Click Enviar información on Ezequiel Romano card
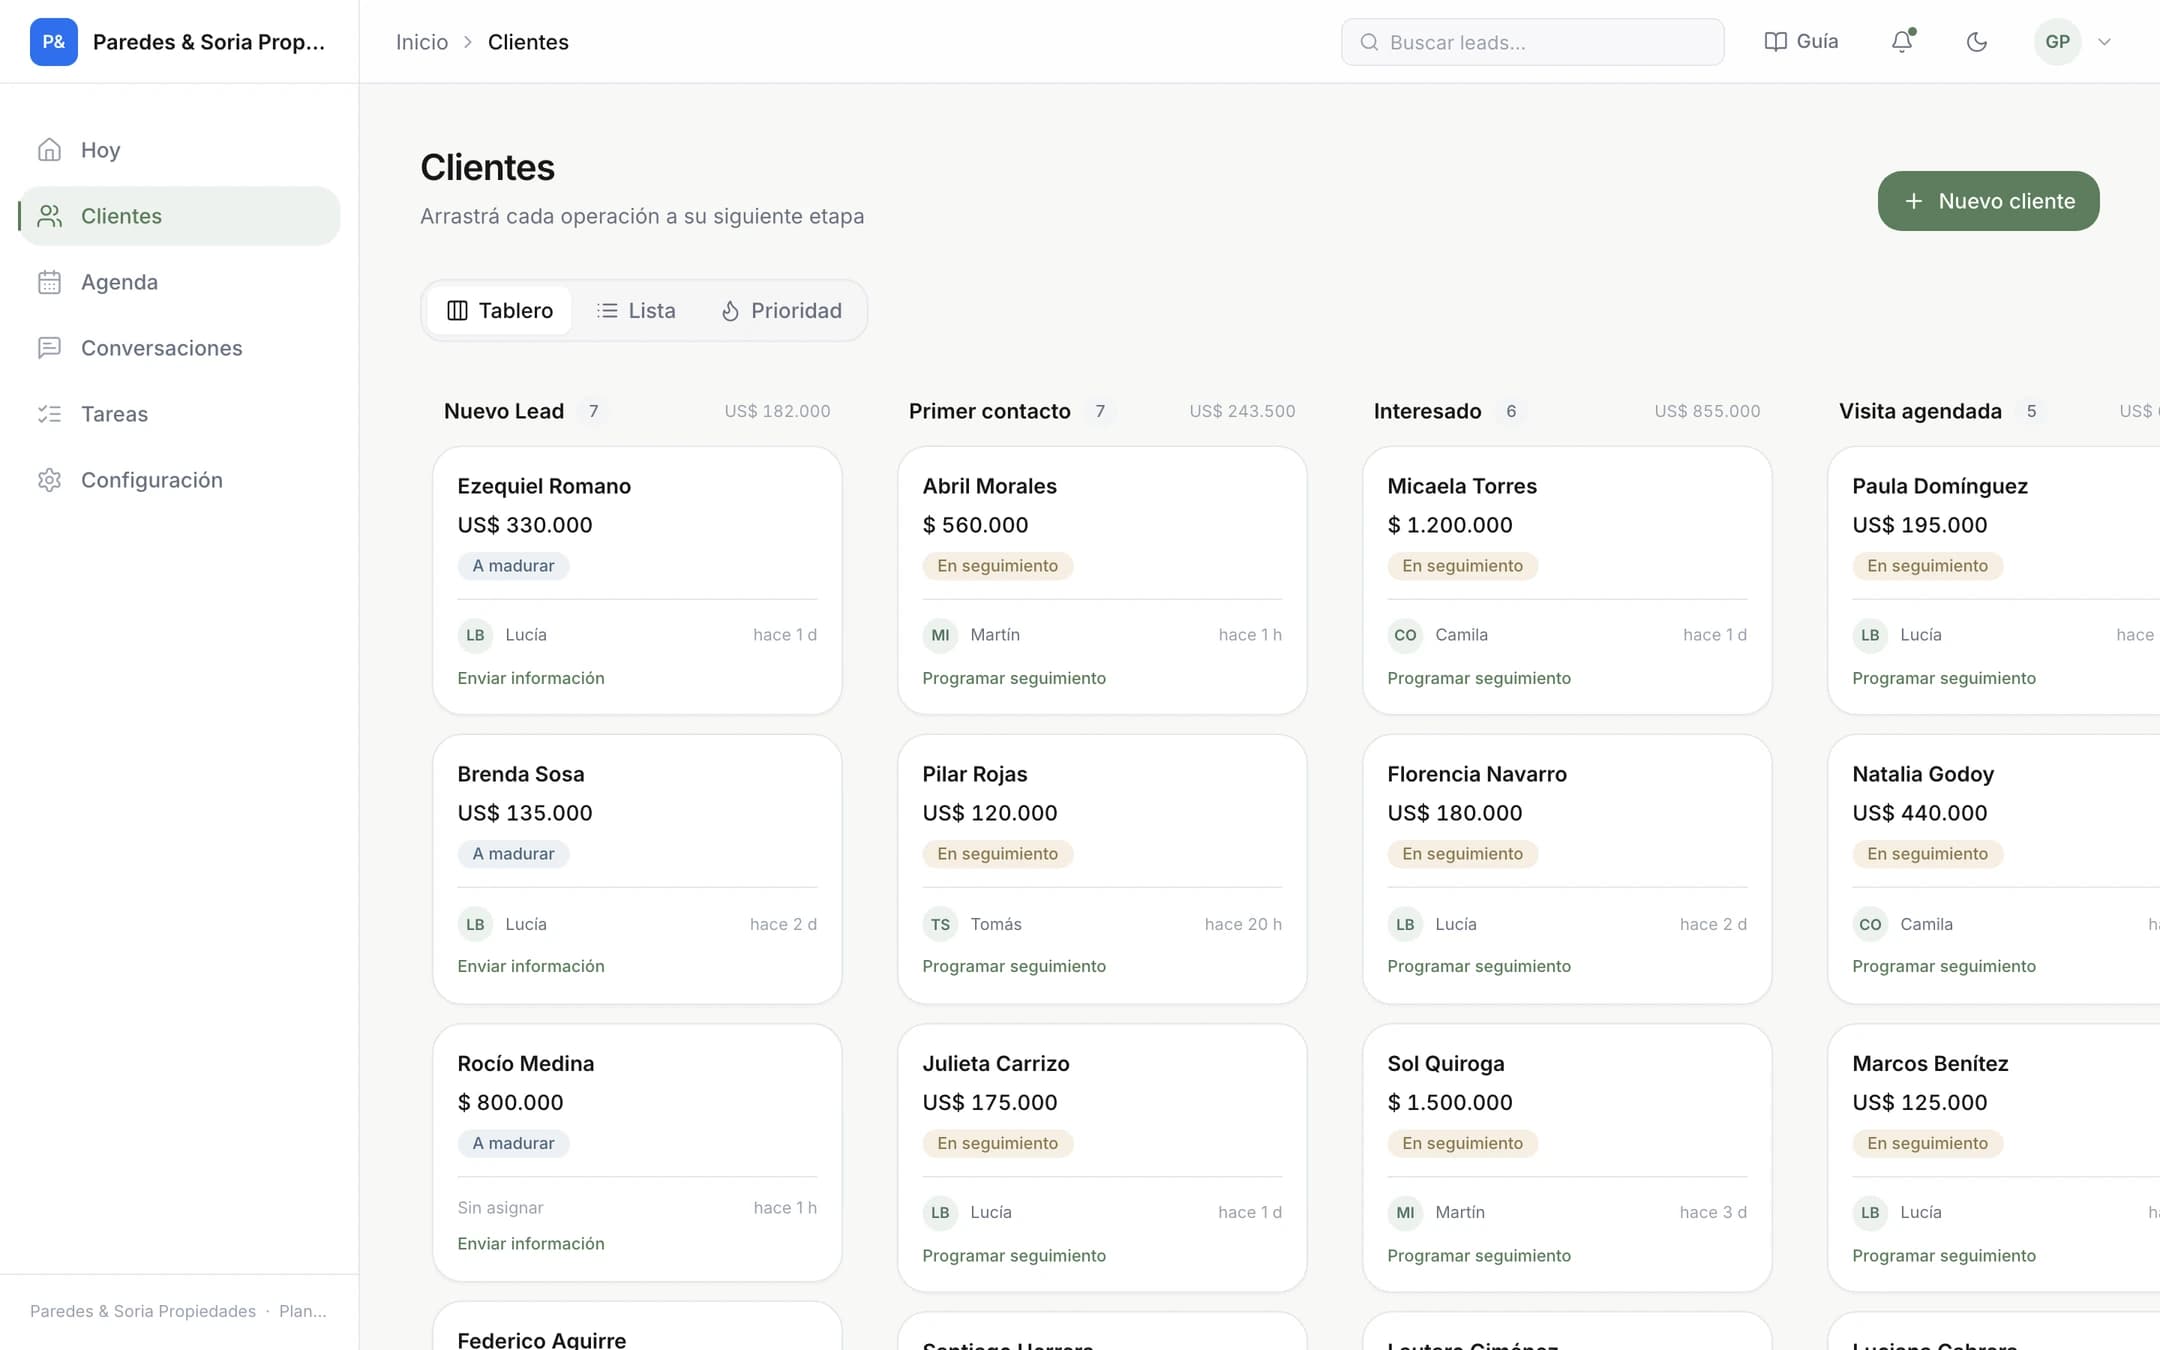 point(531,678)
